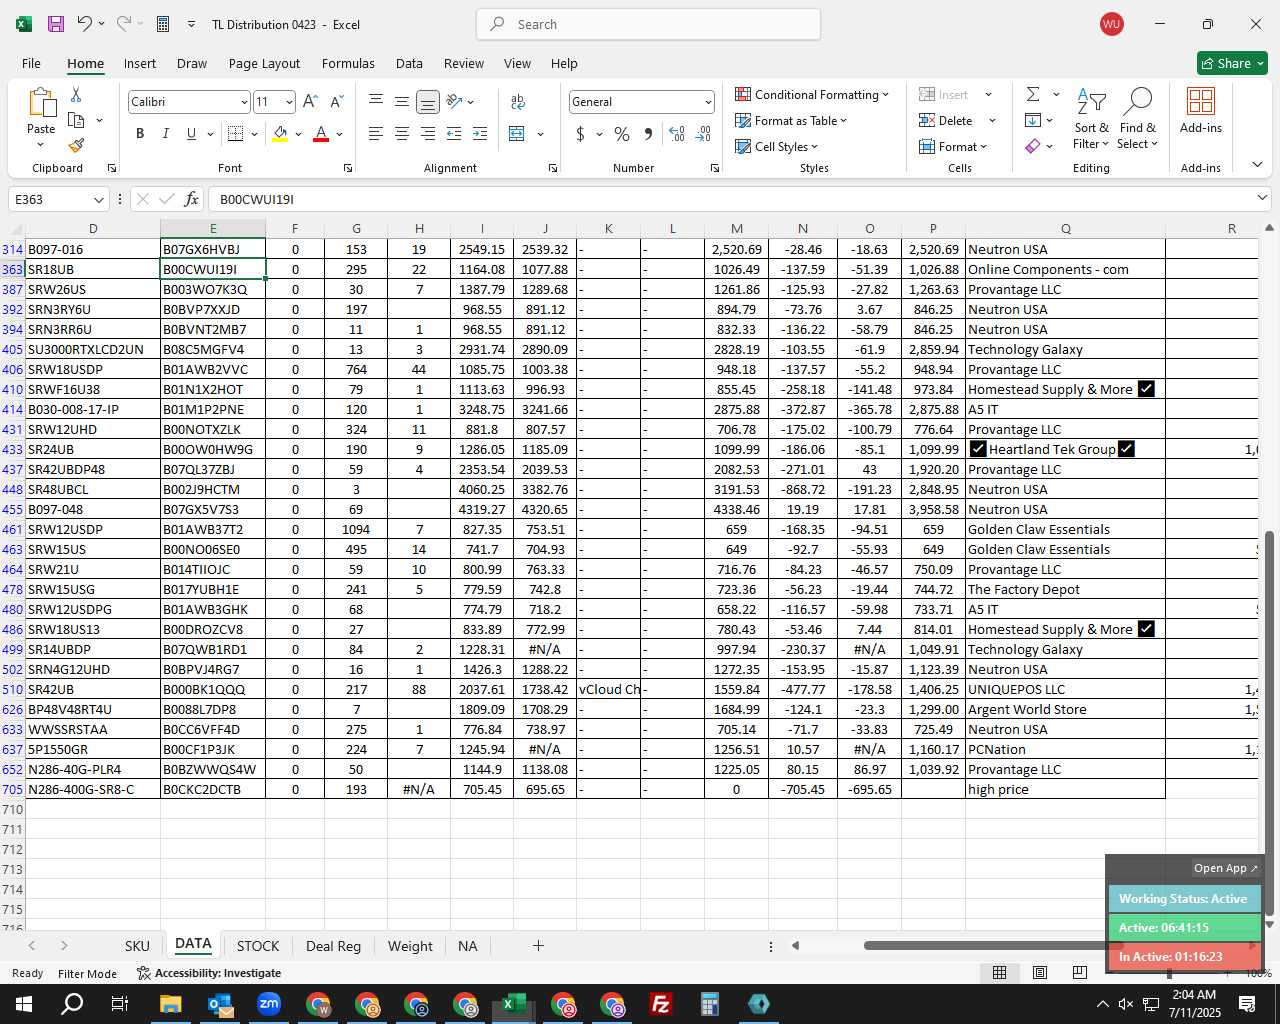Screen dimensions: 1280x1024
Task: Click Format in the Cells group
Action: (x=953, y=146)
